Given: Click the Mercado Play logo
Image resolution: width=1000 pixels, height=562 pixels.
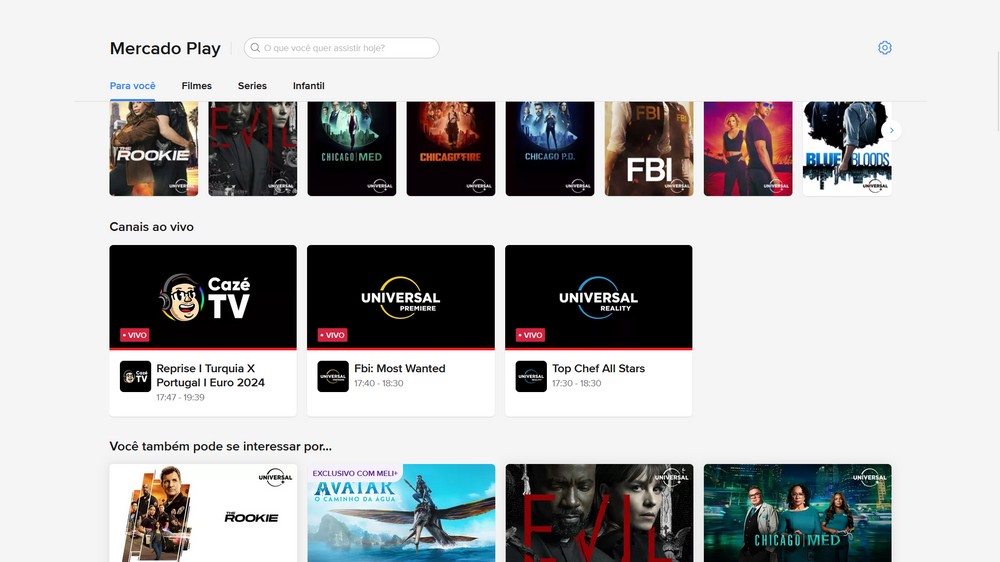Looking at the screenshot, I should pyautogui.click(x=165, y=48).
